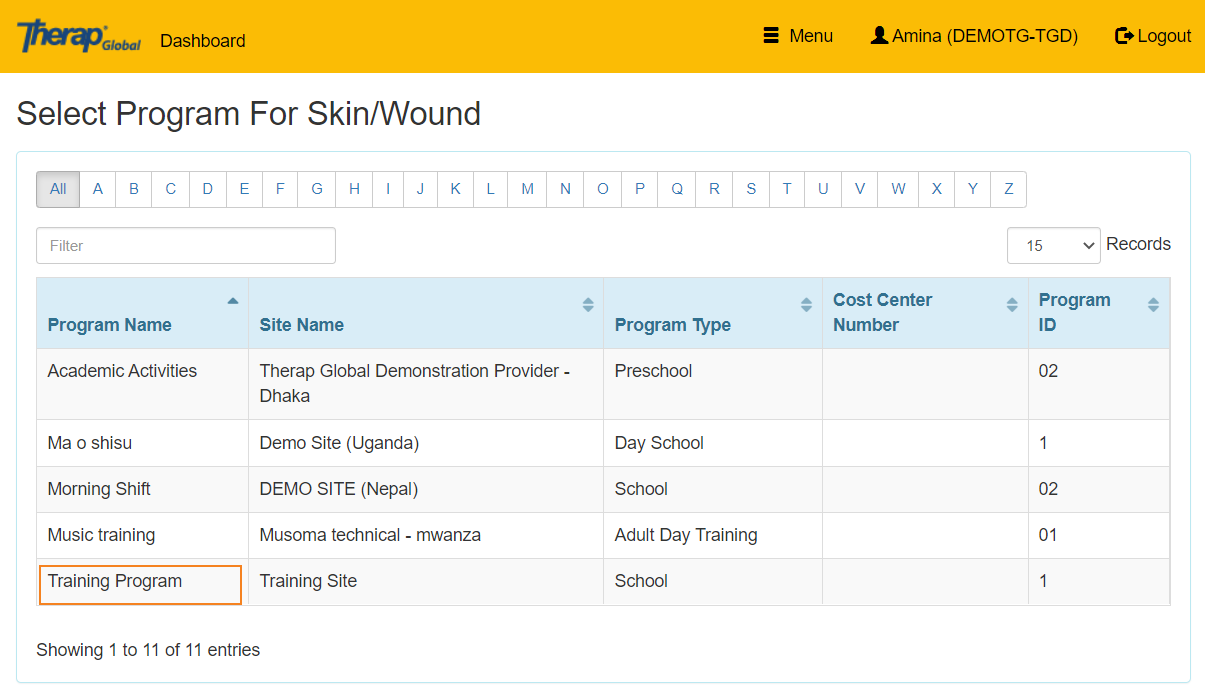The height and width of the screenshot is (699, 1205).
Task: Open the hamburger Menu icon
Action: (771, 36)
